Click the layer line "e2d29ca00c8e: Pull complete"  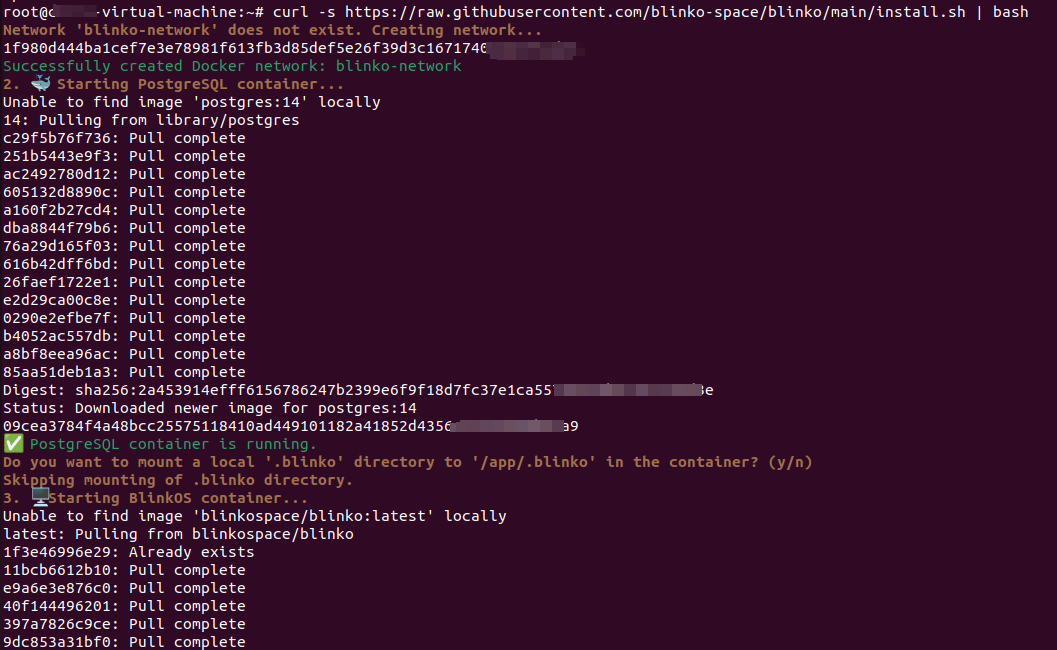pos(124,300)
